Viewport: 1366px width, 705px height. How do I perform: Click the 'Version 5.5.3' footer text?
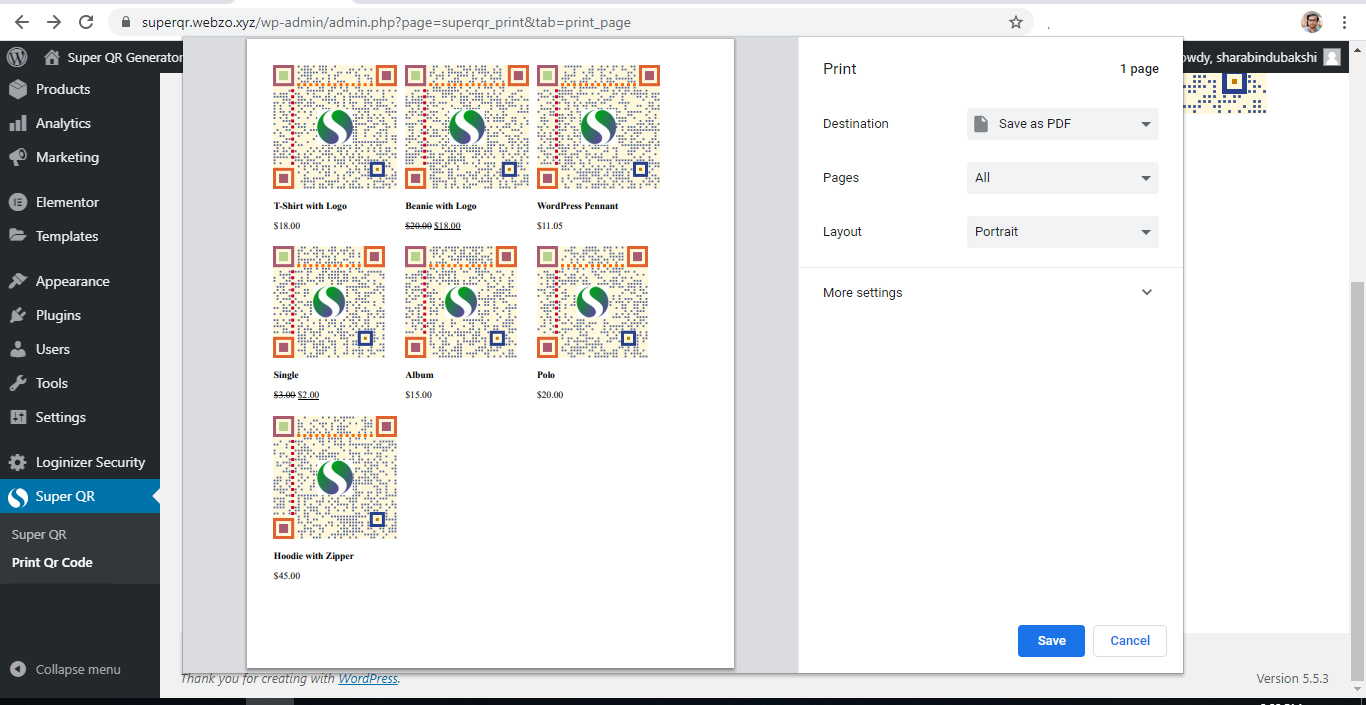click(1292, 678)
